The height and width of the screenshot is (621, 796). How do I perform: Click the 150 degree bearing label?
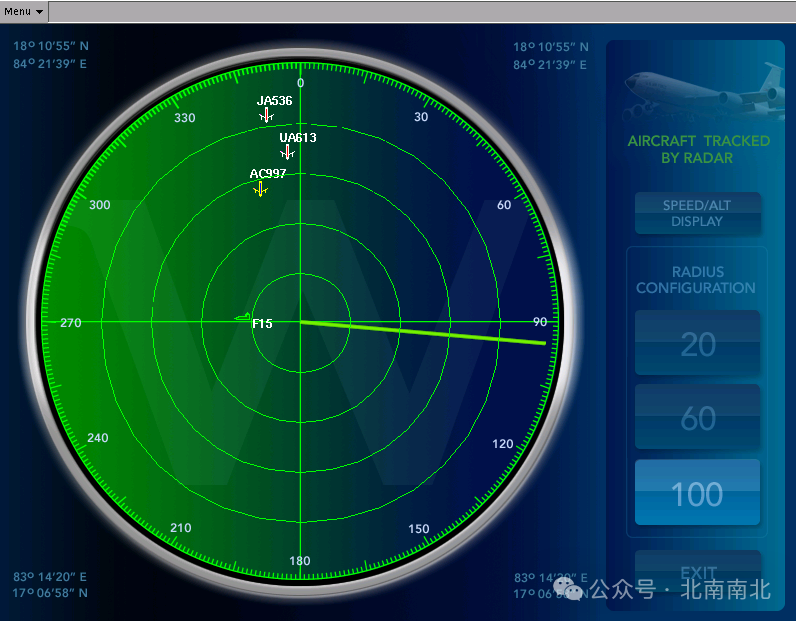[419, 529]
